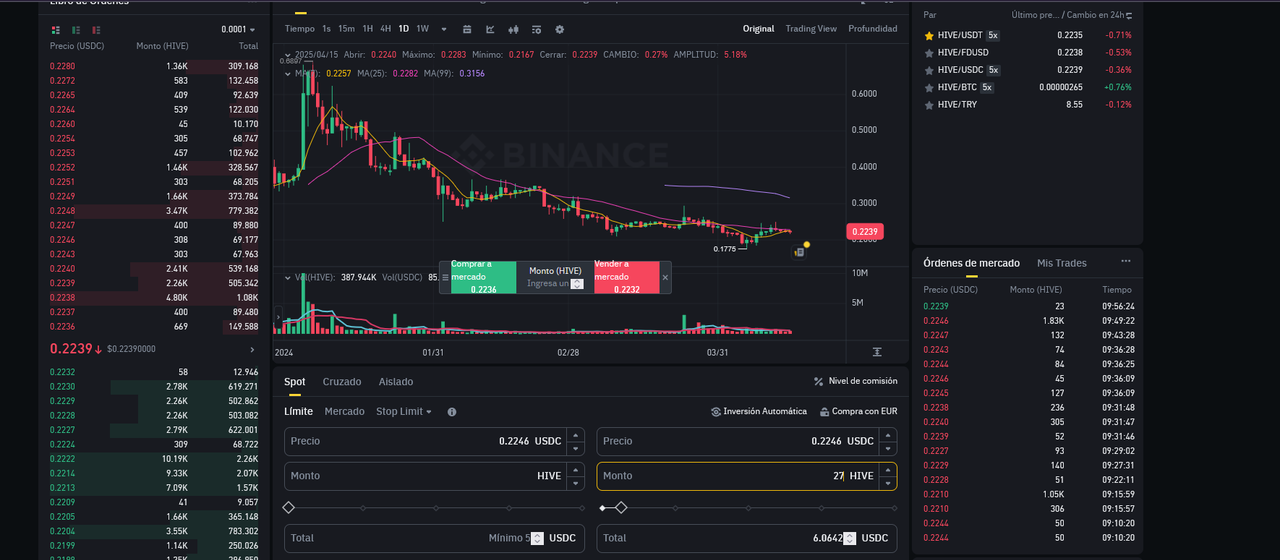
Task: Open the chart layout options icon
Action: pos(536,29)
